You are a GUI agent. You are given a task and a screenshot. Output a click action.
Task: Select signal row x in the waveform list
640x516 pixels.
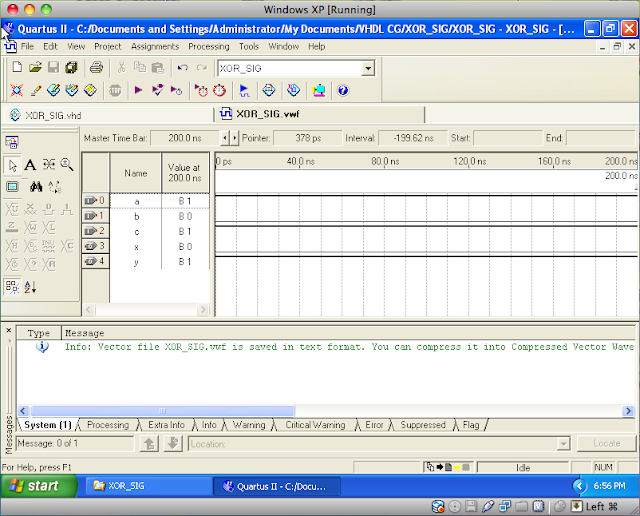pos(136,245)
